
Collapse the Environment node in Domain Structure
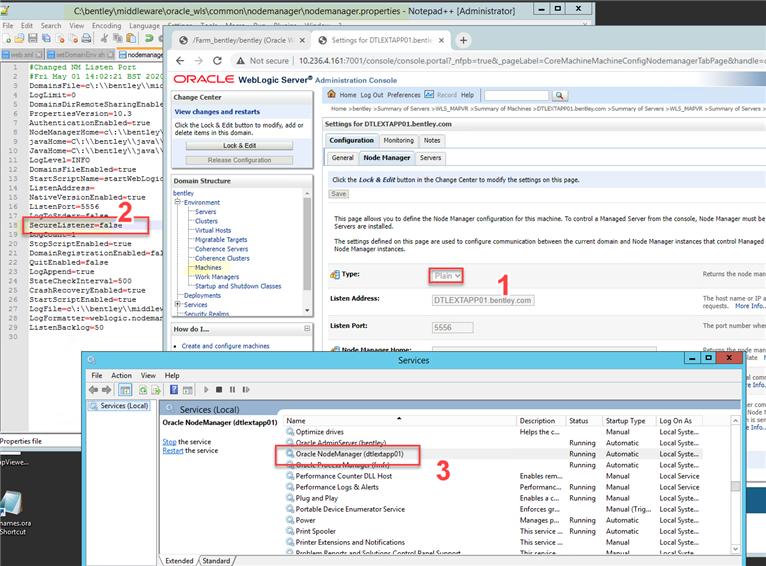pyautogui.click(x=178, y=202)
